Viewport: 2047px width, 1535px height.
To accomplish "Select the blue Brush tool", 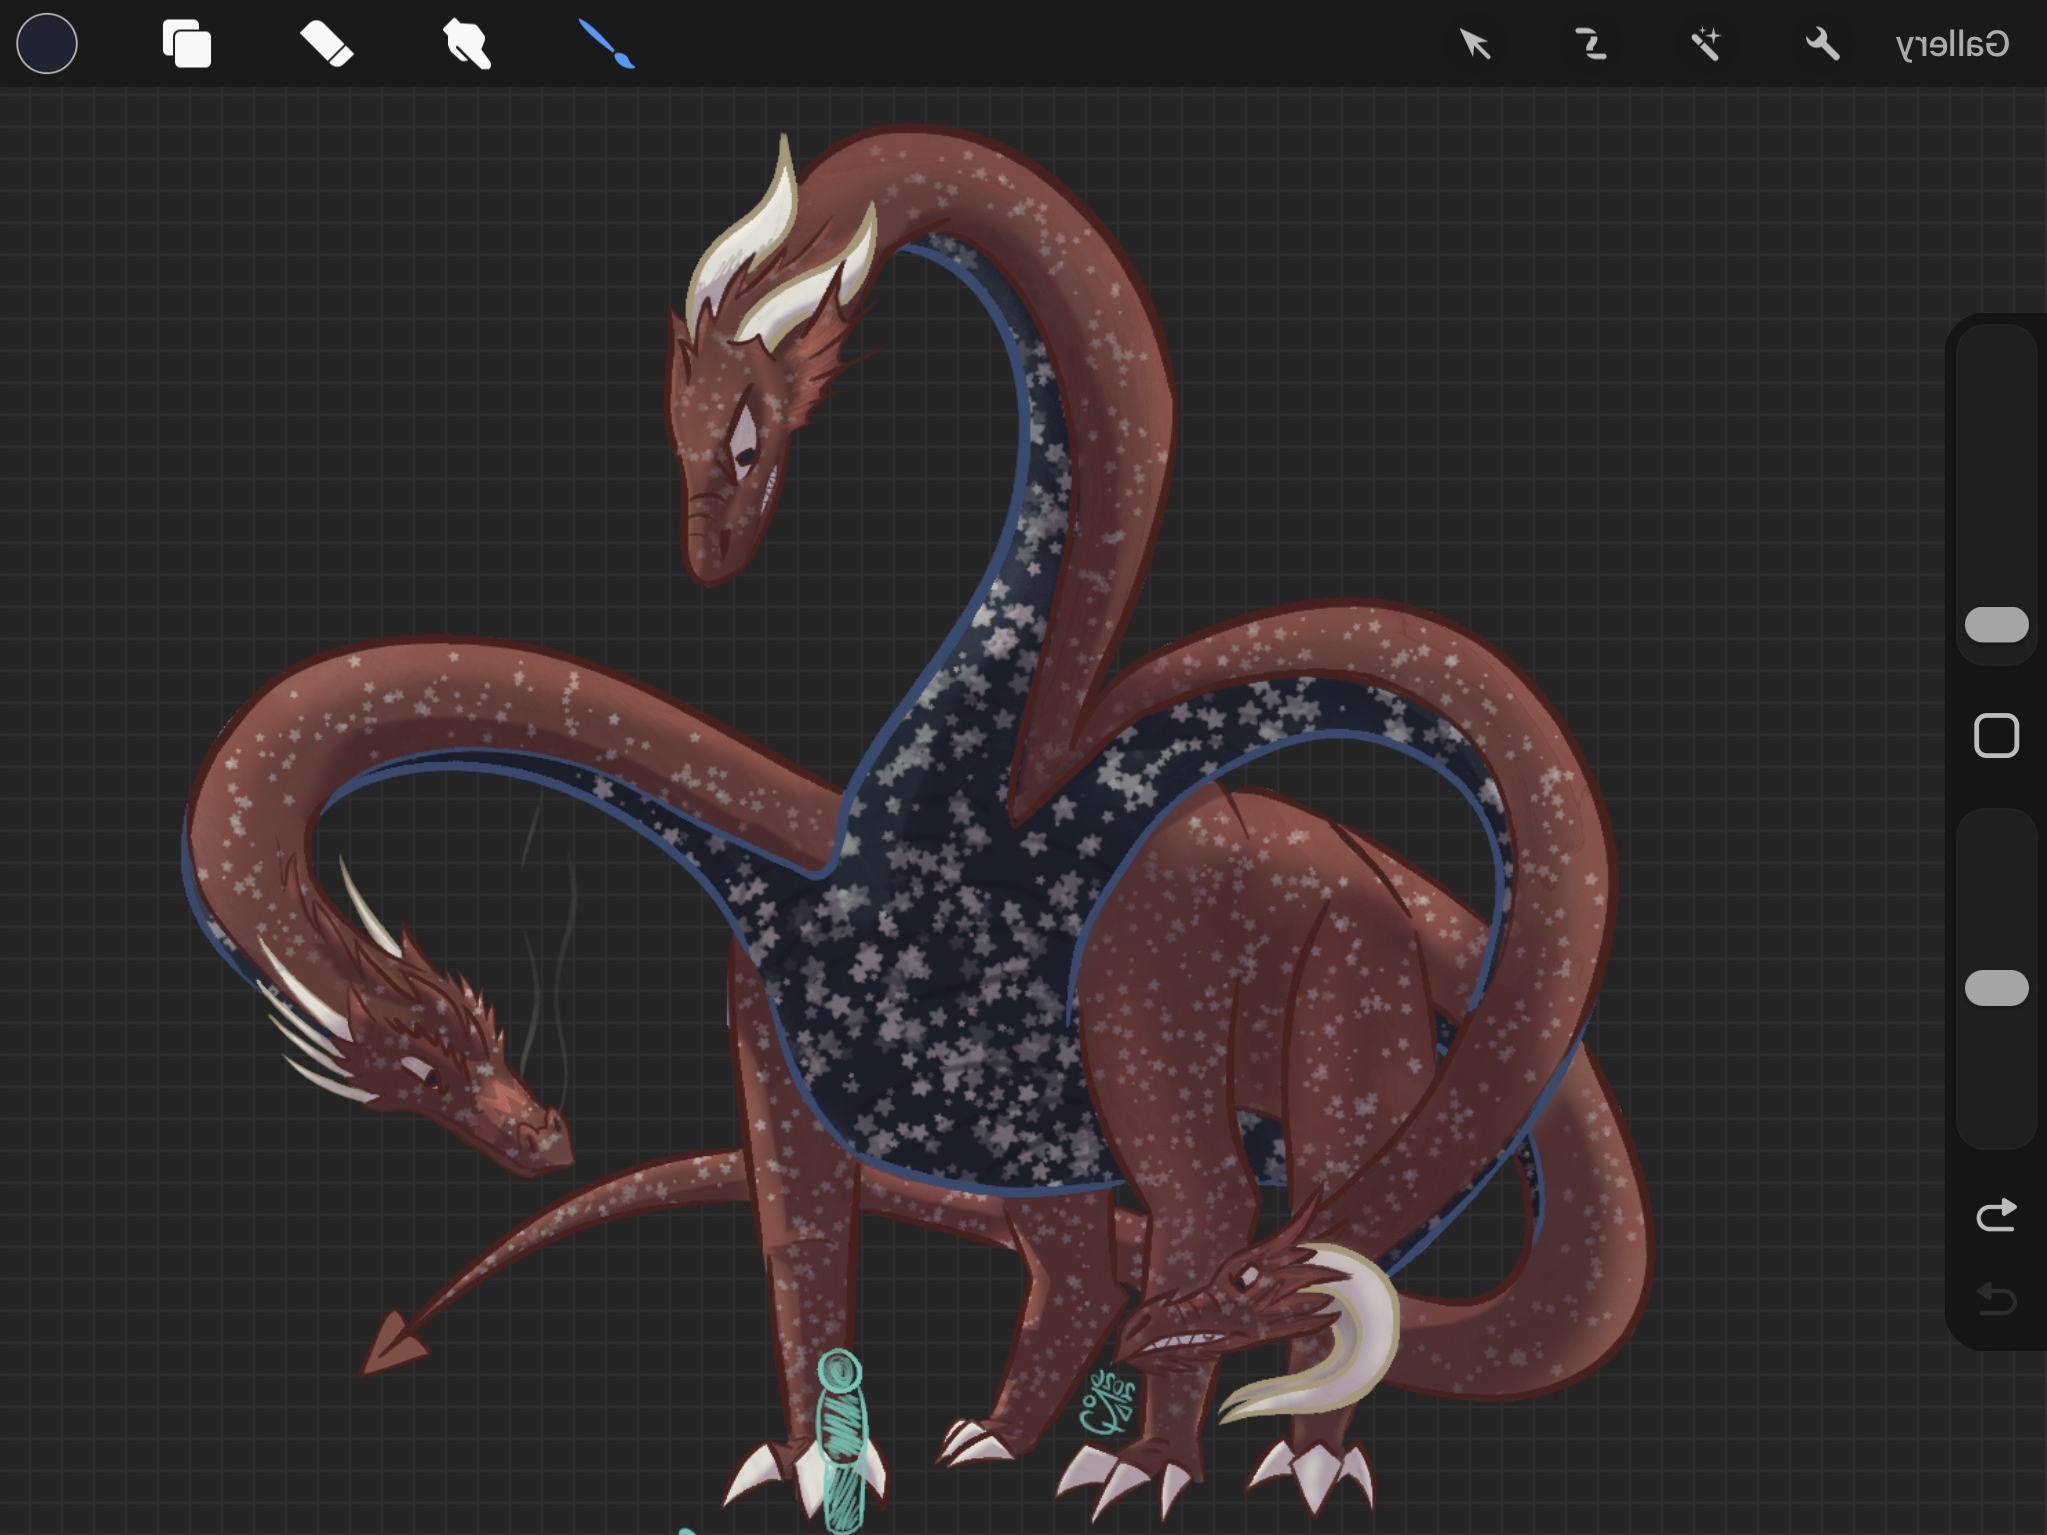I will (x=607, y=44).
